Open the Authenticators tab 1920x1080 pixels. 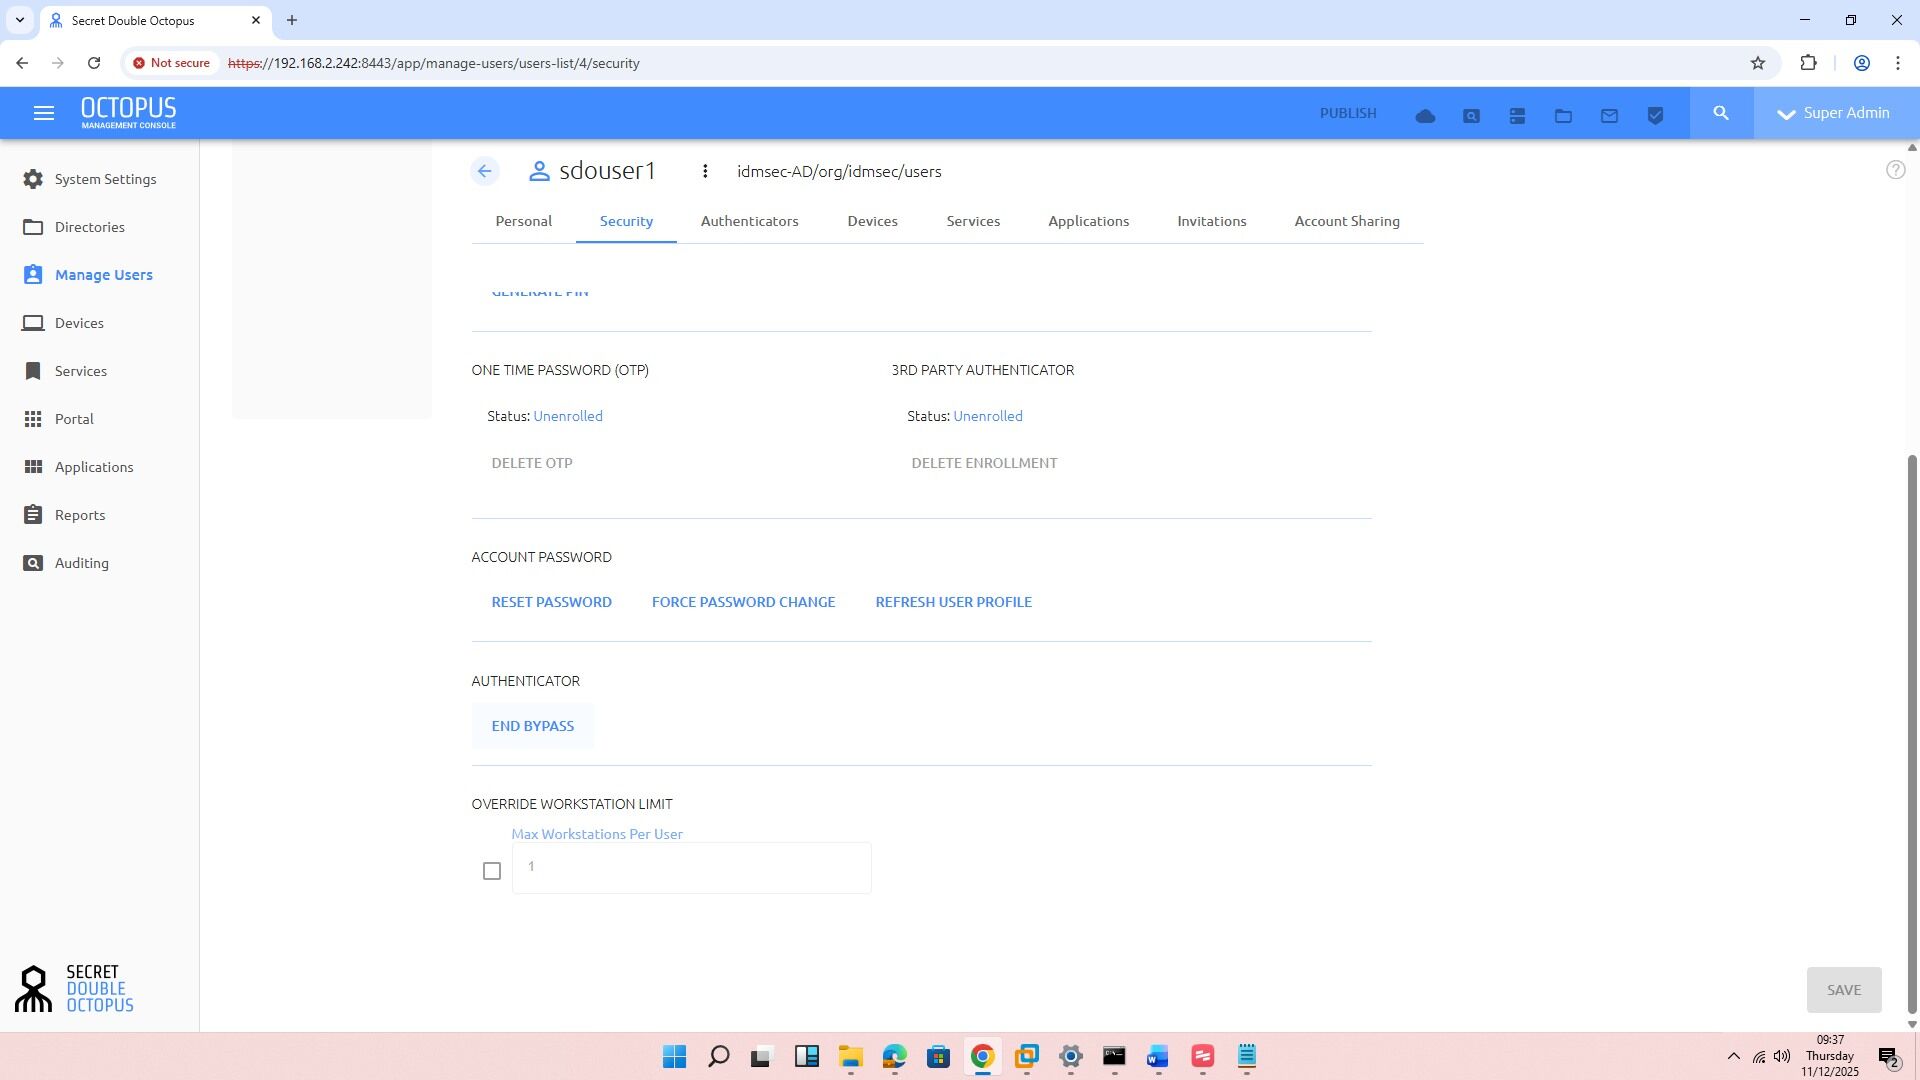tap(749, 221)
